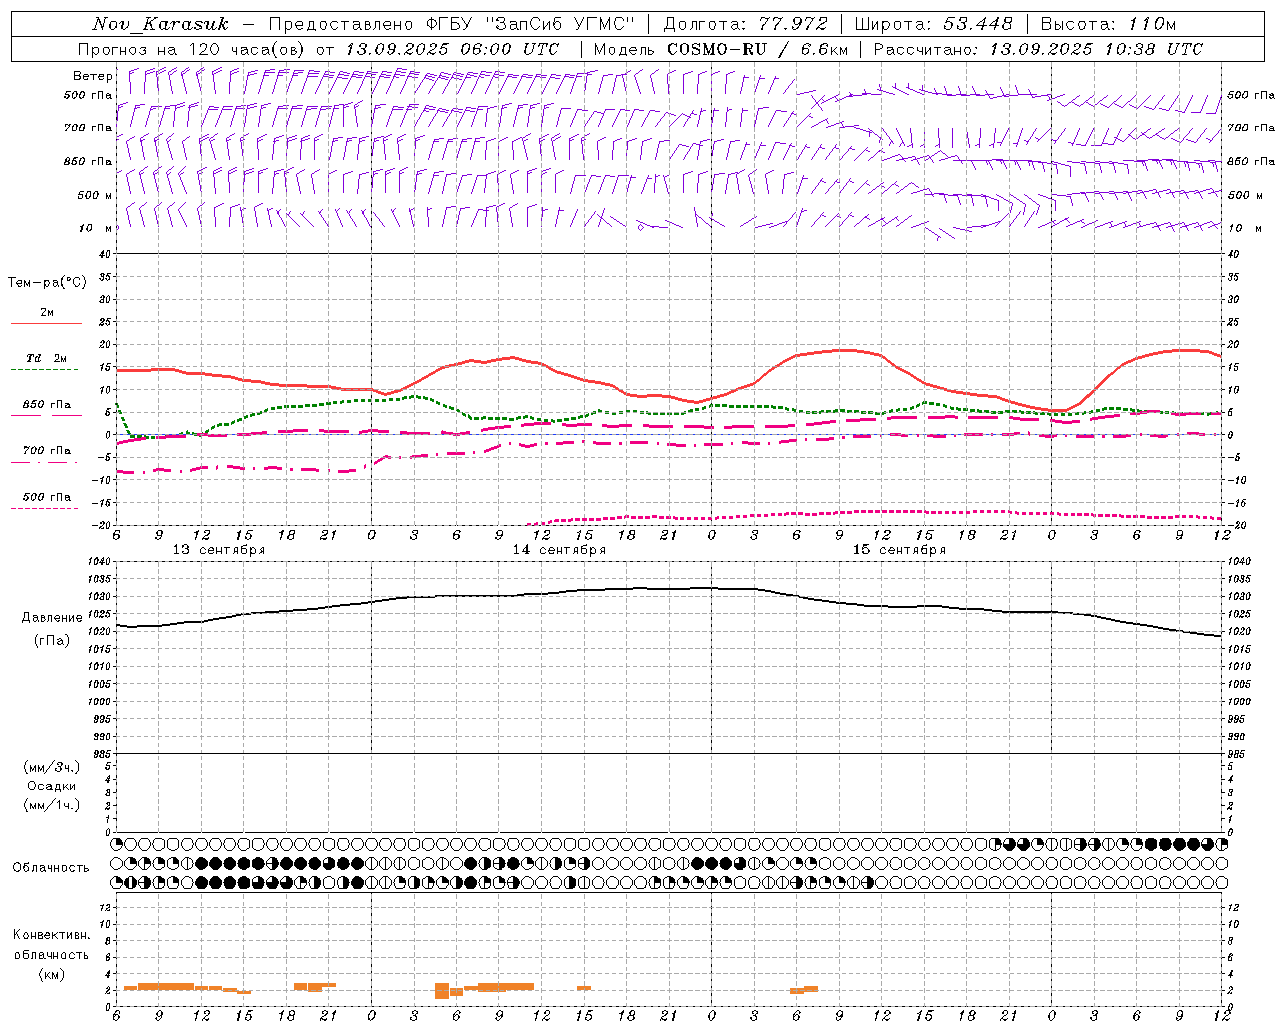Click the 'Рассчитано: 13.09.2025 10:38 UTC' timestamp
Viewport: 1280px width, 1024px height.
[1038, 49]
